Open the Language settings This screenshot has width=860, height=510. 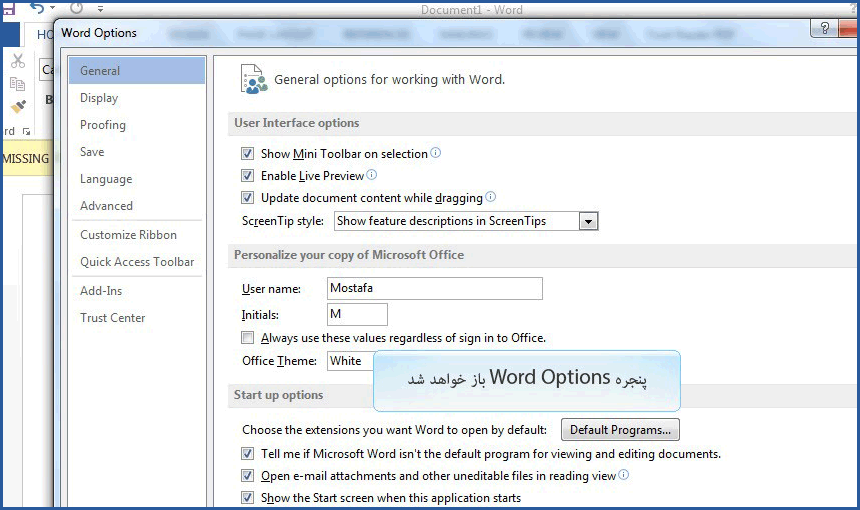(137, 179)
